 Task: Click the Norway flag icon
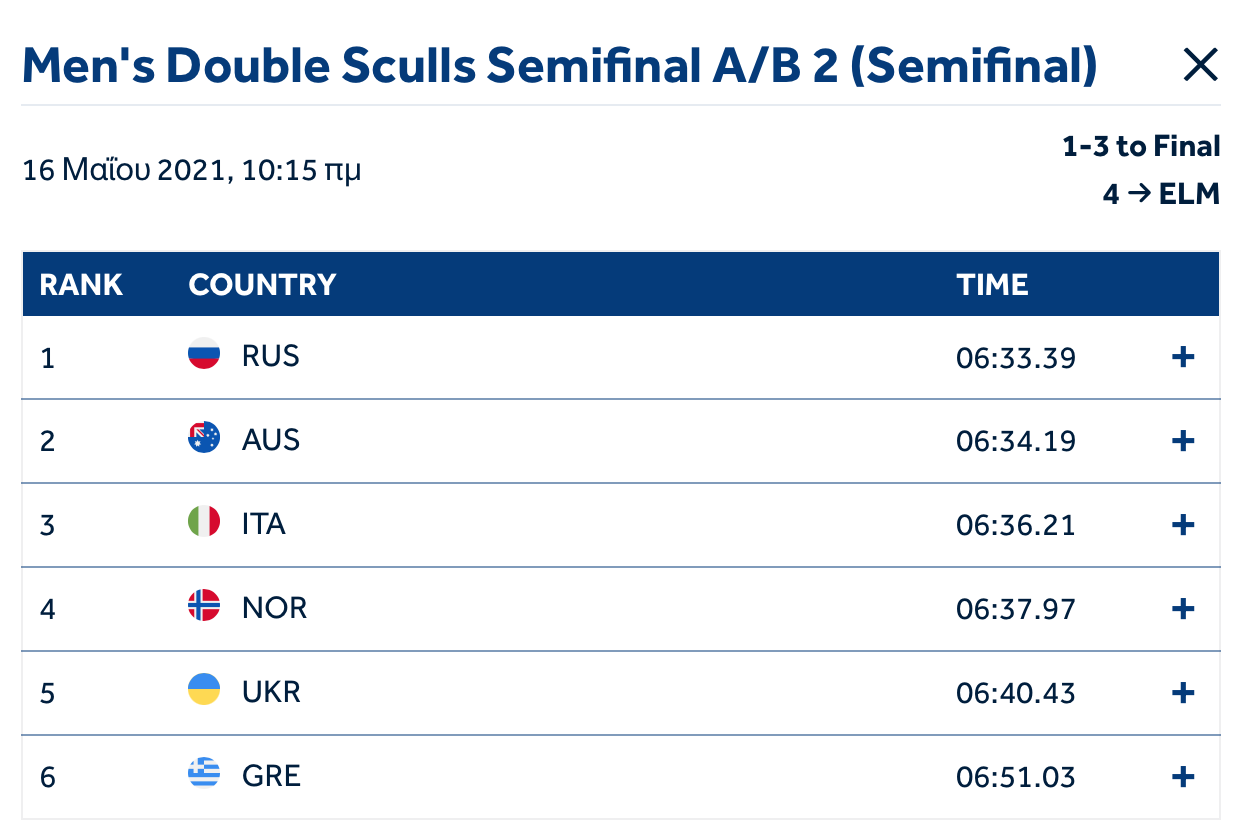[x=204, y=606]
